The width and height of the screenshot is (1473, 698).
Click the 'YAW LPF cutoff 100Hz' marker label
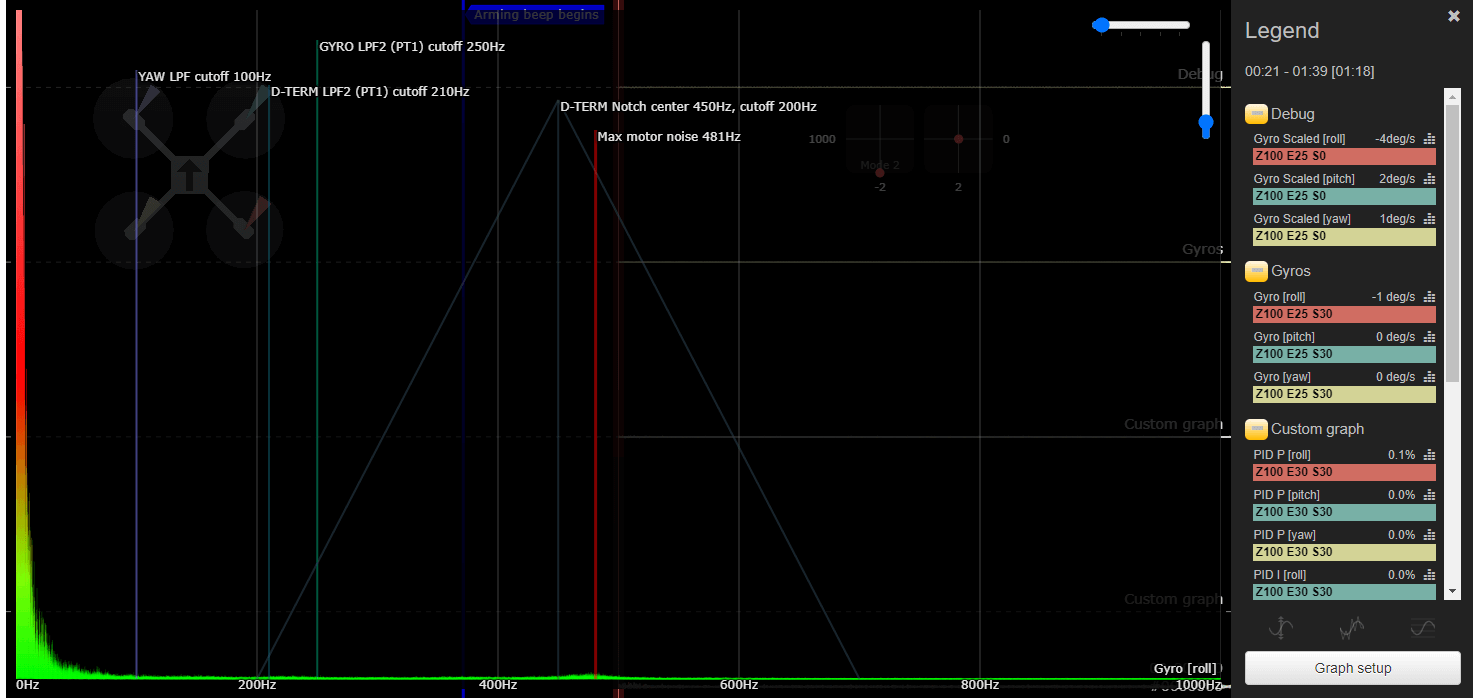(x=204, y=76)
